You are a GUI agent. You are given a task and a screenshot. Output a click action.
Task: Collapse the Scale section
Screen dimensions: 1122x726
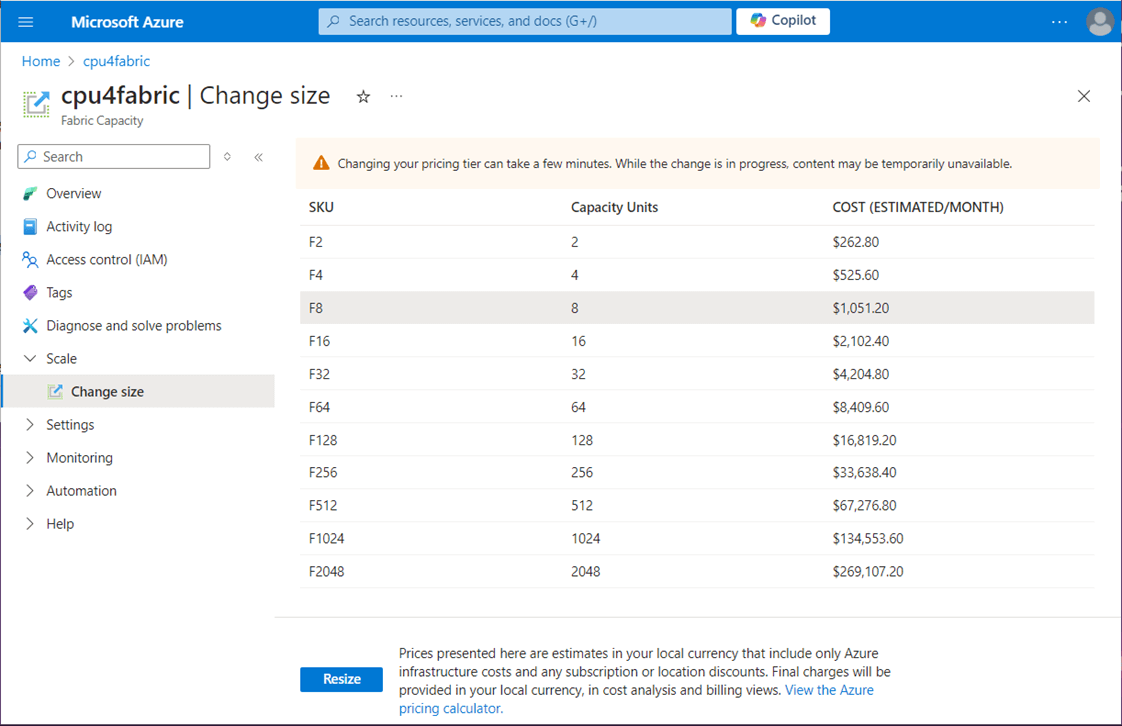(x=30, y=359)
